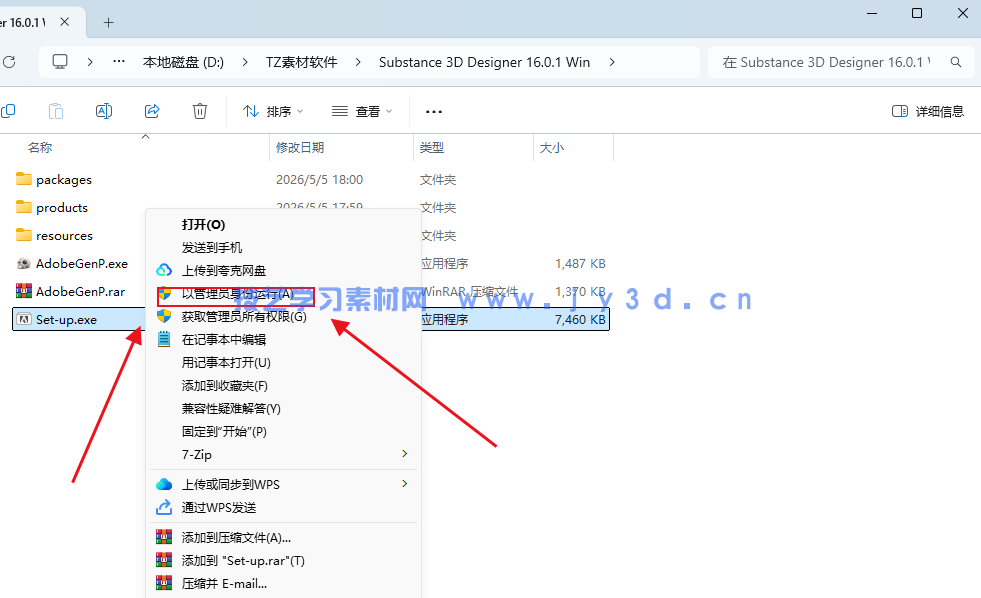Toggle the 详细信息 details pane
The image size is (981, 598).
(927, 111)
